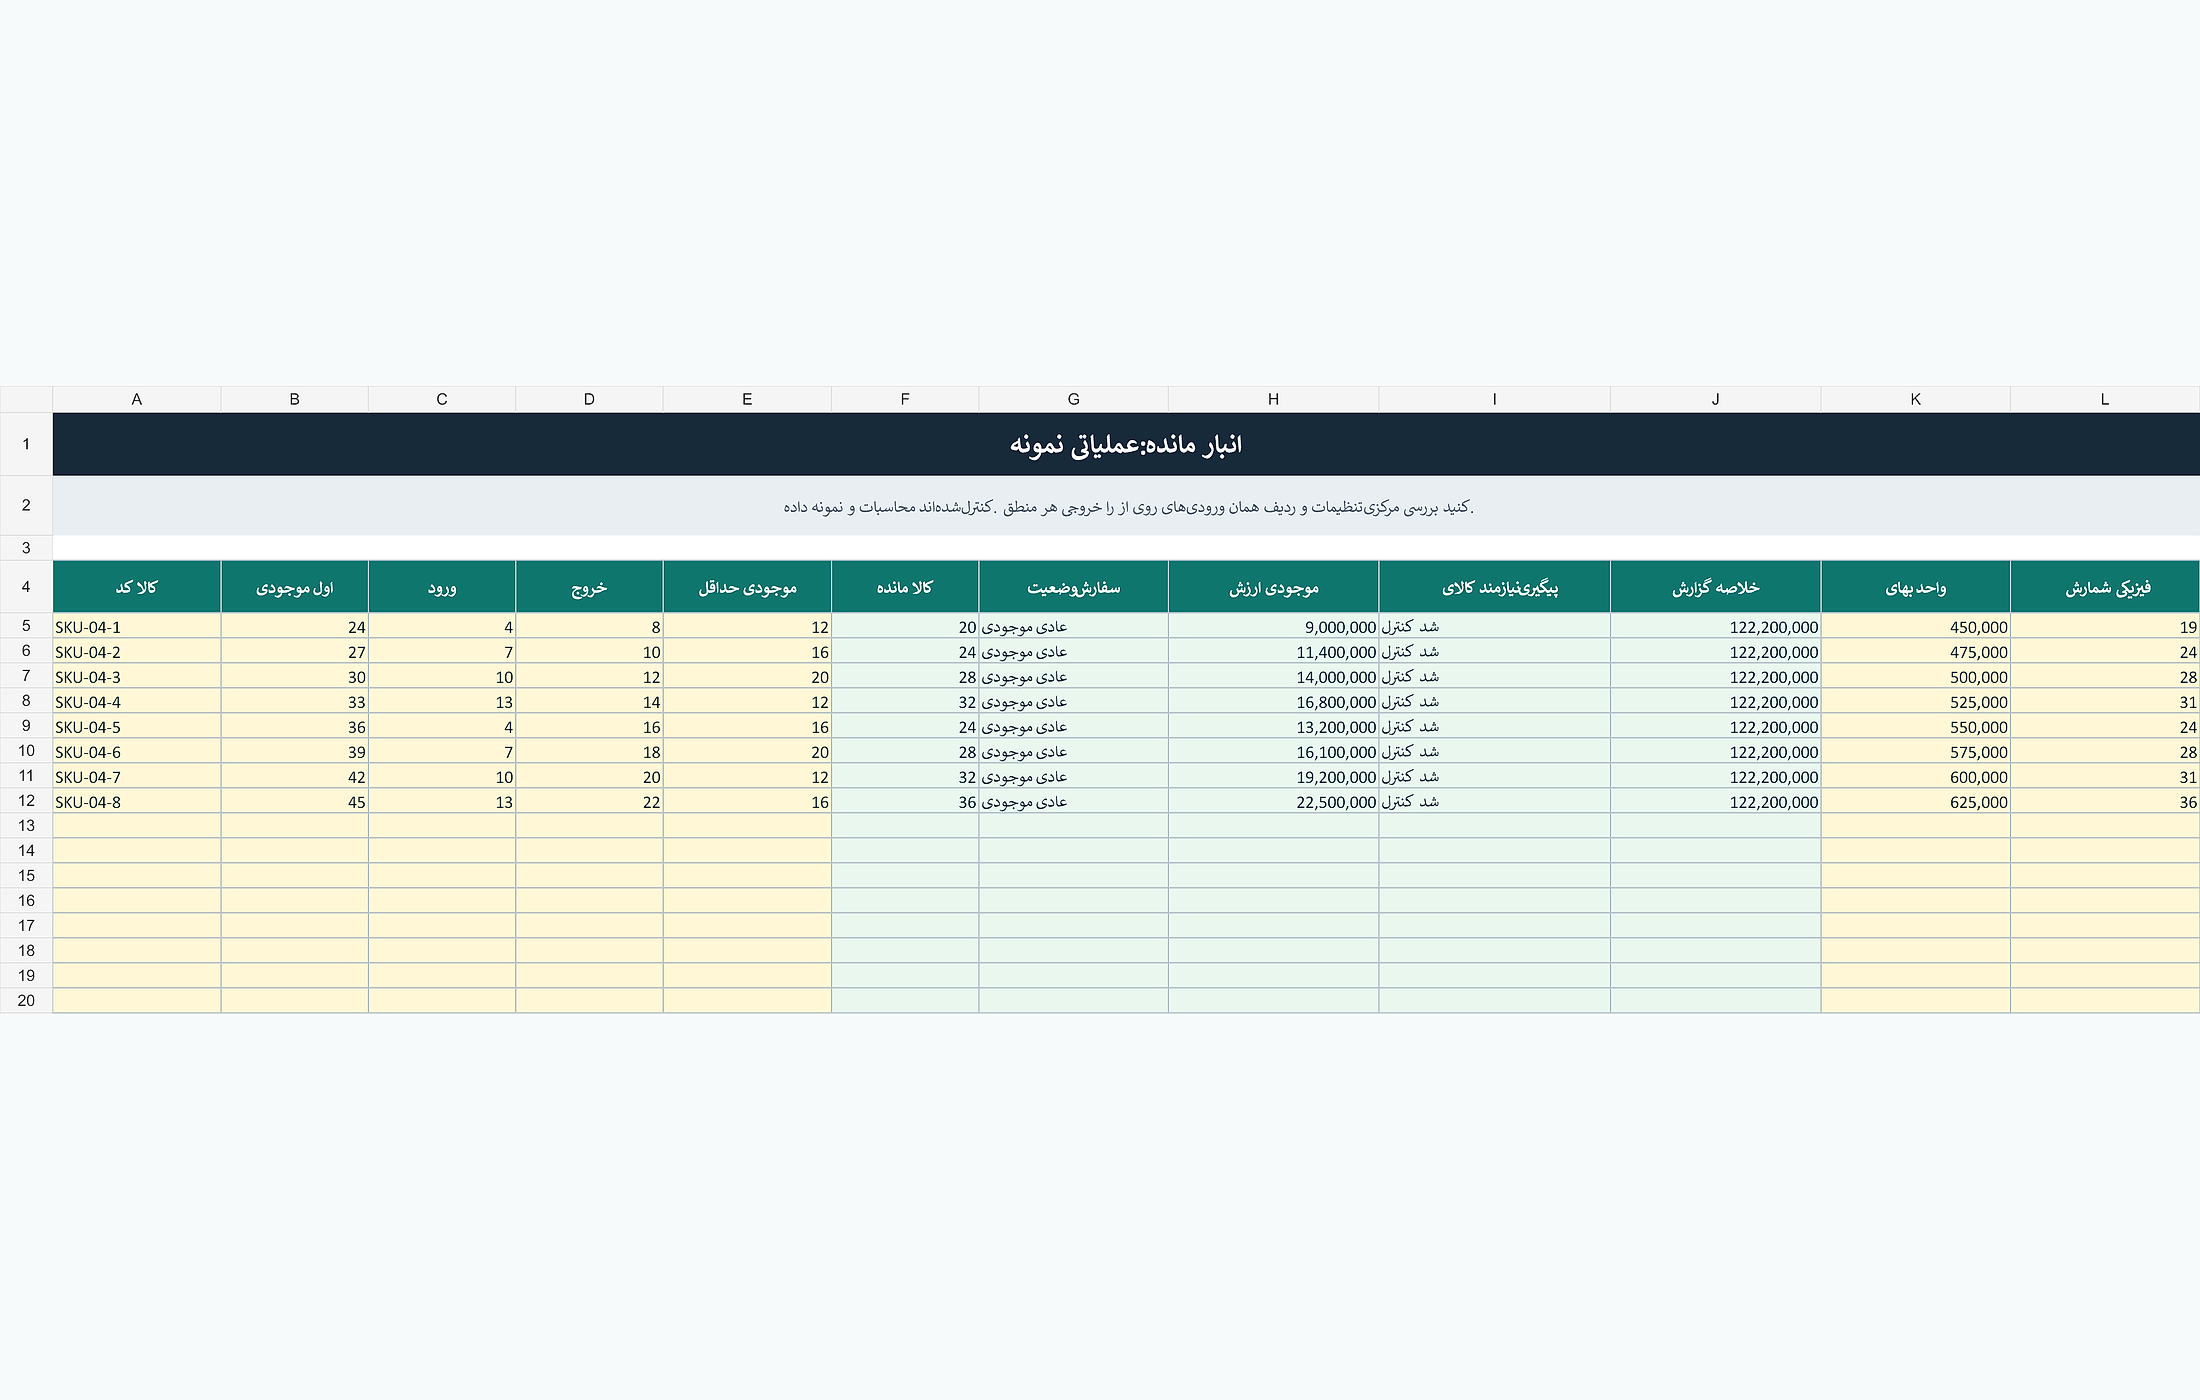
Task: Click the dark title banner in row 1
Action: tap(1126, 444)
